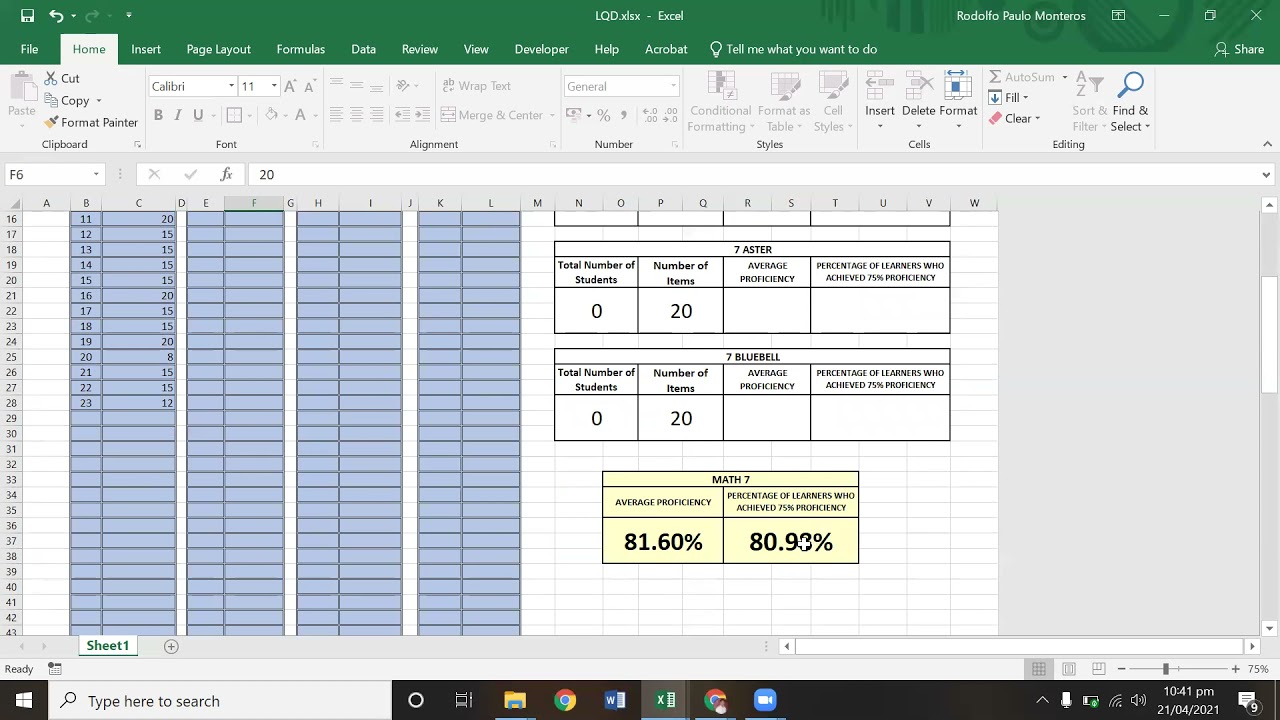
Task: Switch to the Insert tab
Action: click(x=146, y=49)
